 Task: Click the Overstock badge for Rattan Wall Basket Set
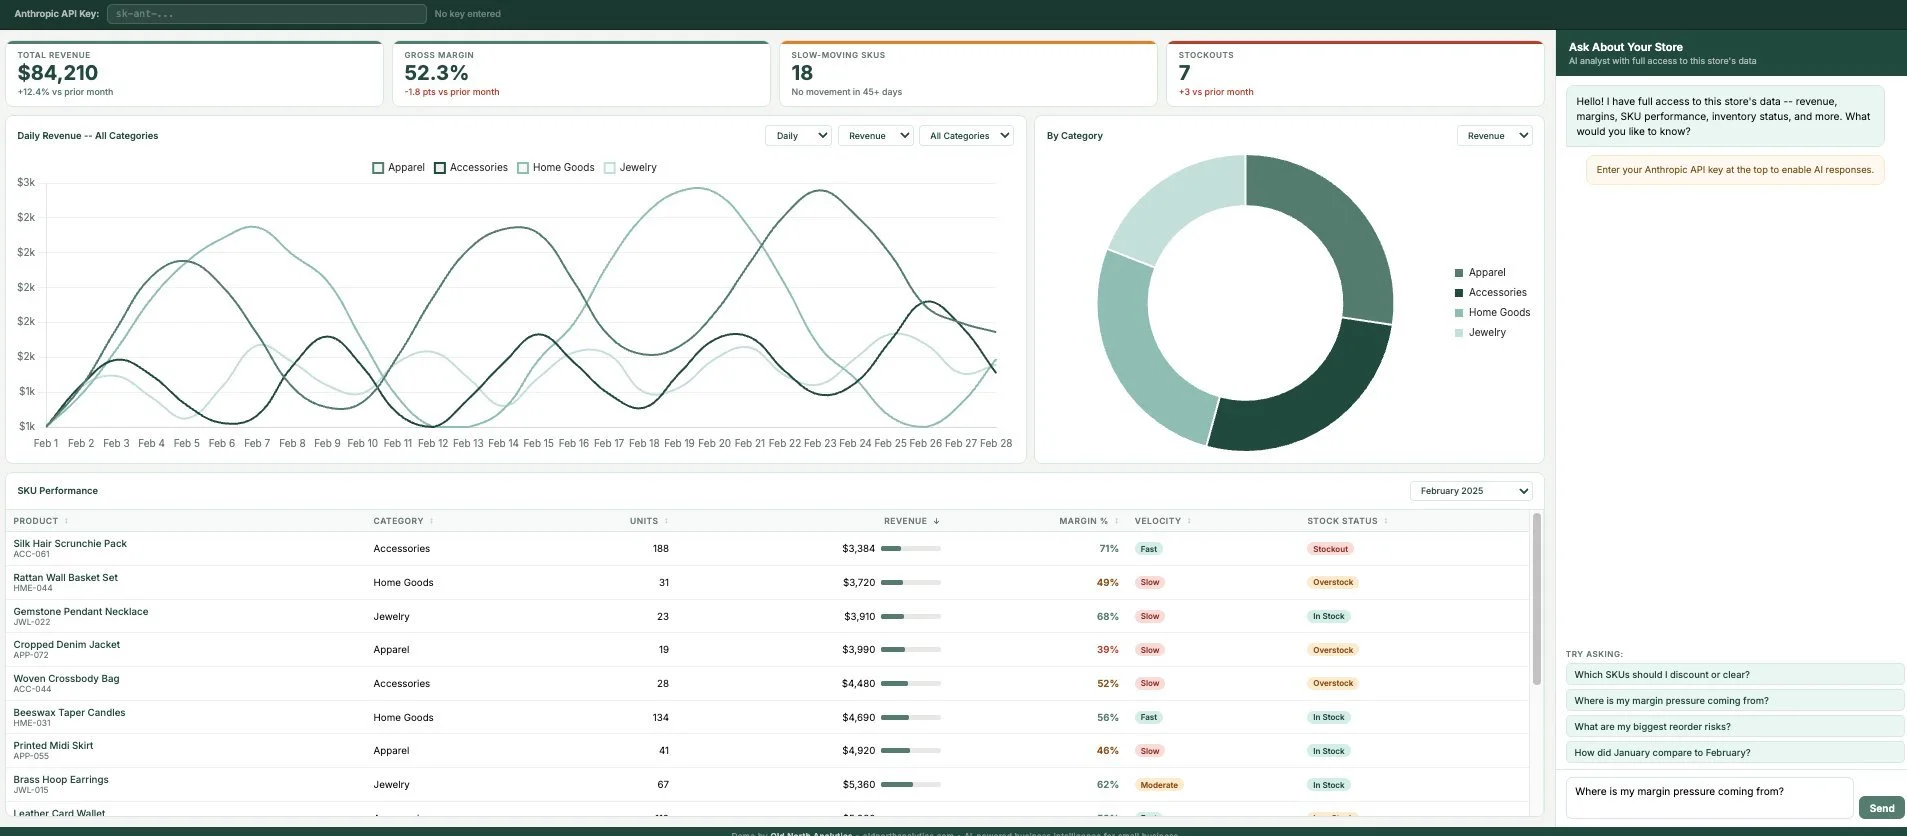tap(1333, 582)
